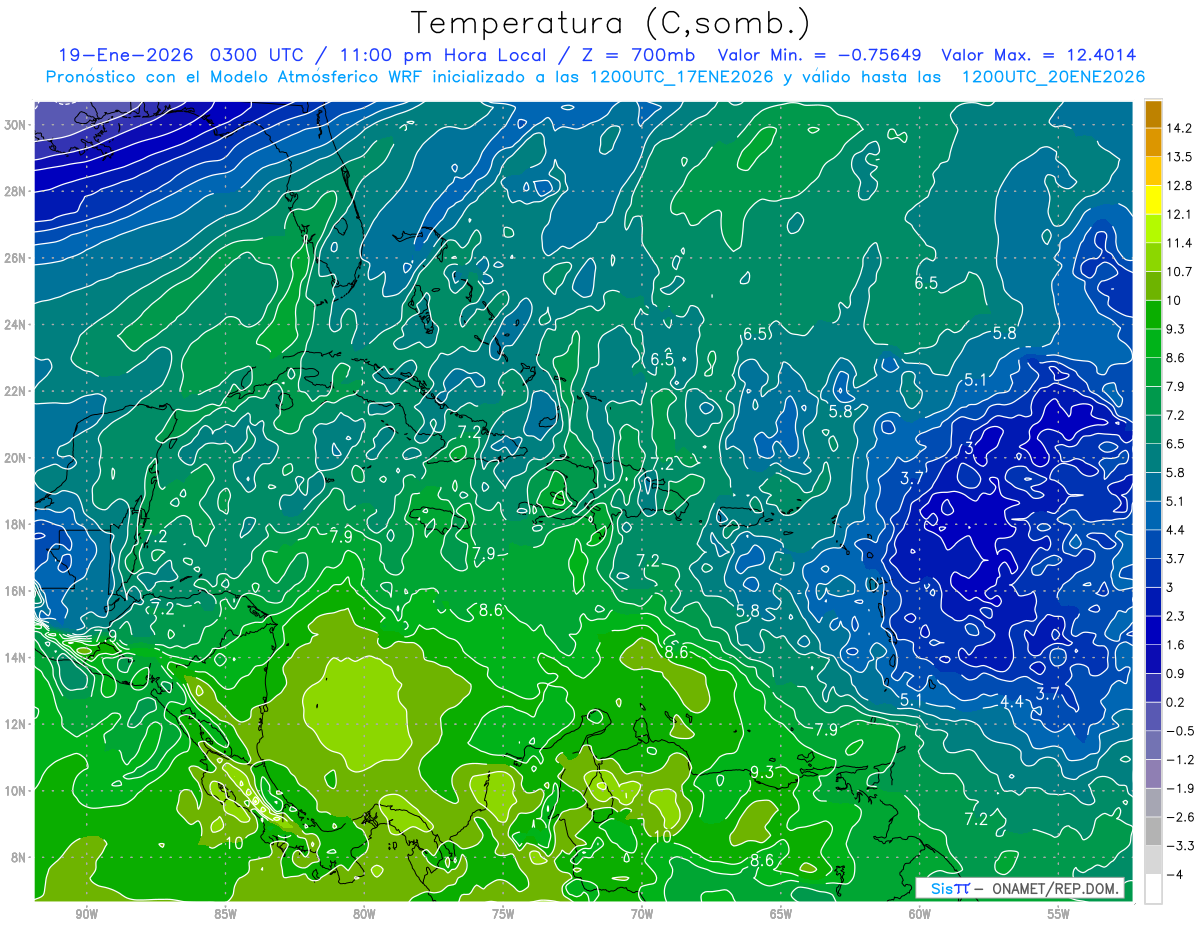
Task: Click the initialization time 1200UTC_17ENE2026
Action: pyautogui.click(x=680, y=77)
